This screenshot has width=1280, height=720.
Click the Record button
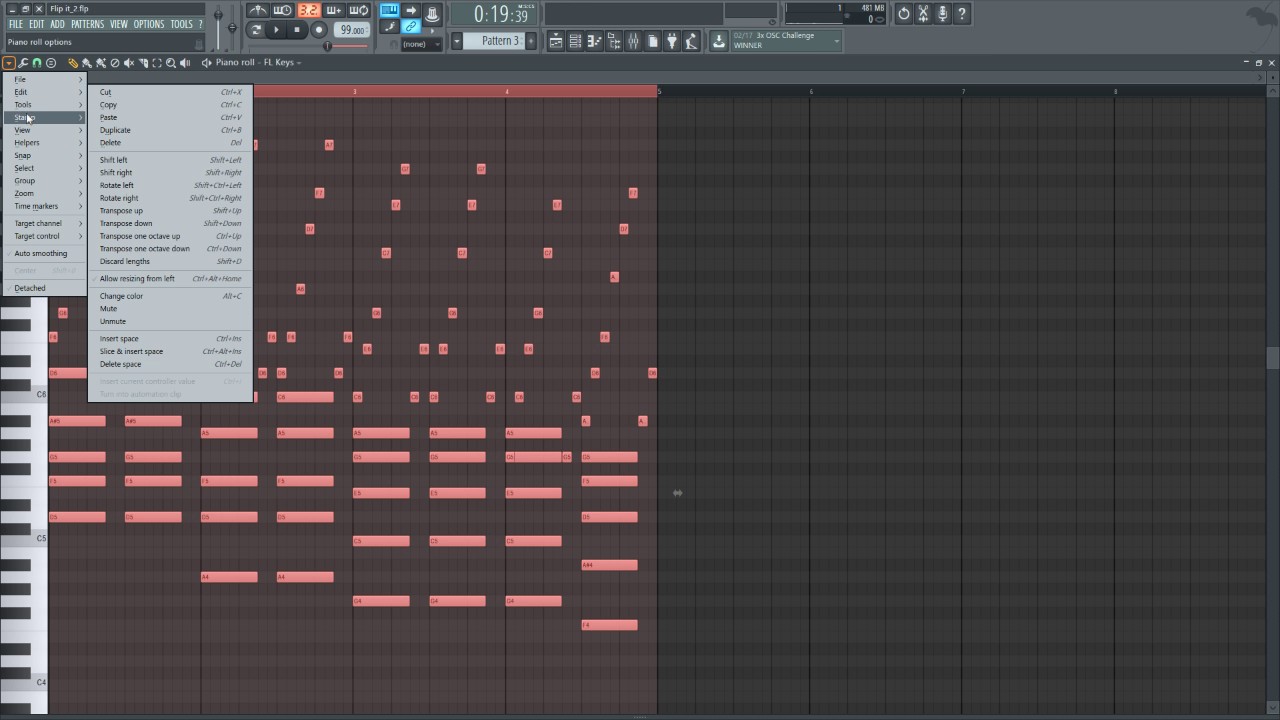[x=319, y=30]
